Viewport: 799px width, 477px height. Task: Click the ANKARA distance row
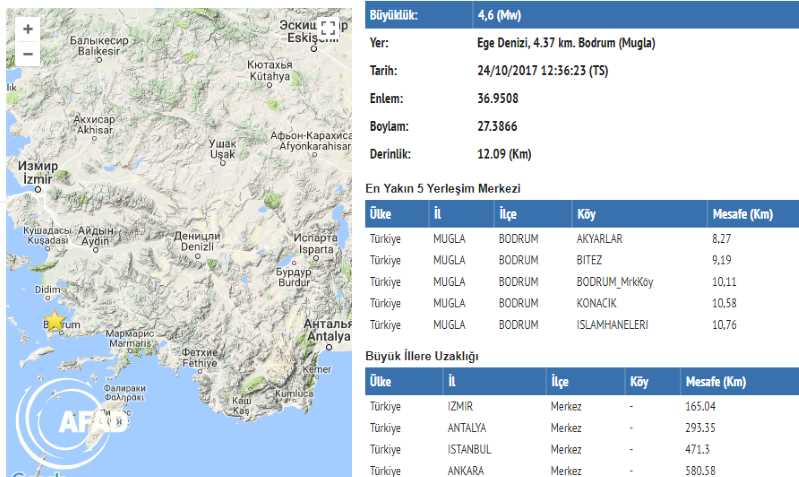[x=580, y=470]
